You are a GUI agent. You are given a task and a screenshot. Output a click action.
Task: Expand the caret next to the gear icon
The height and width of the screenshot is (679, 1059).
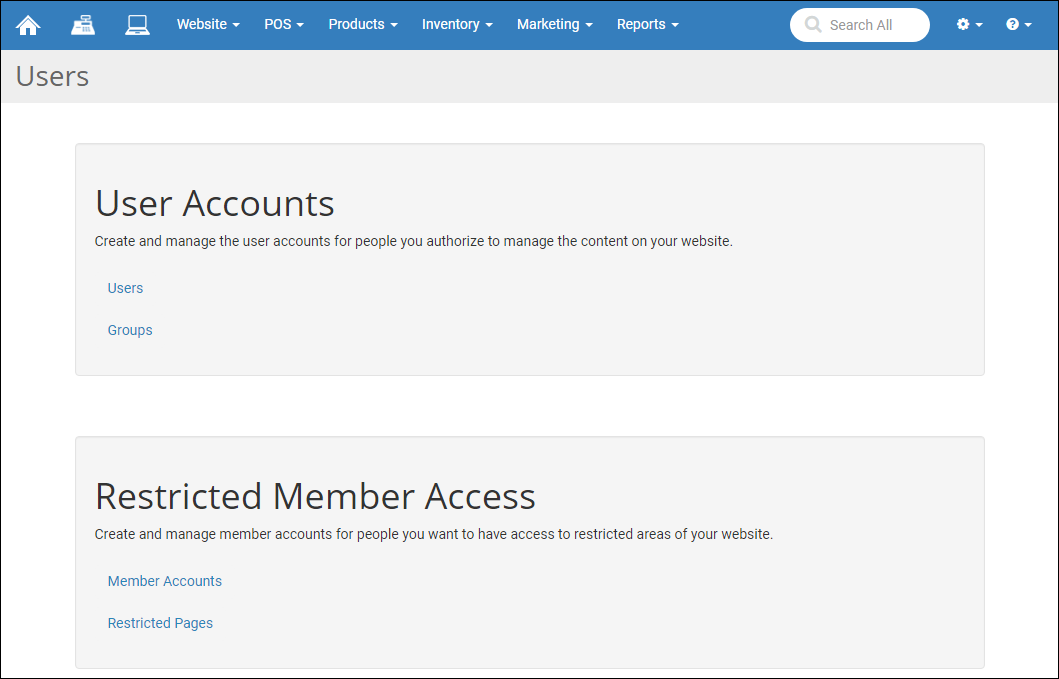coord(977,24)
